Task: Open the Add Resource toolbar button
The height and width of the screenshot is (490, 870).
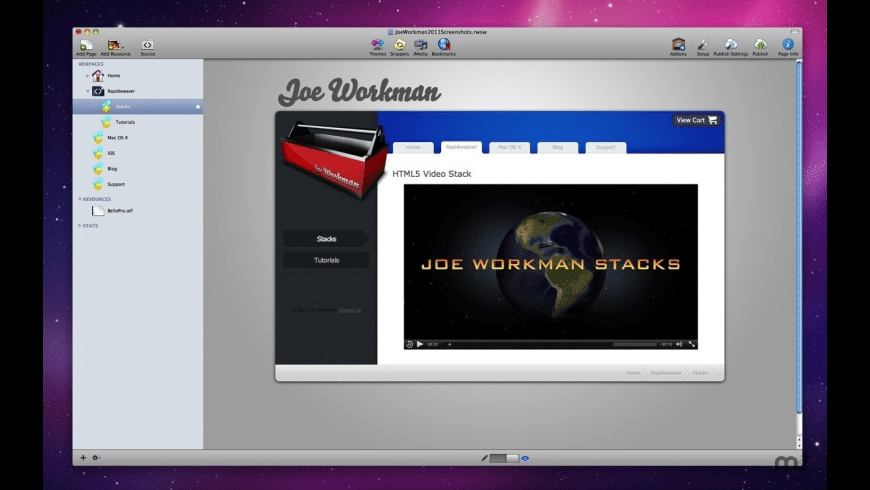Action: 115,47
